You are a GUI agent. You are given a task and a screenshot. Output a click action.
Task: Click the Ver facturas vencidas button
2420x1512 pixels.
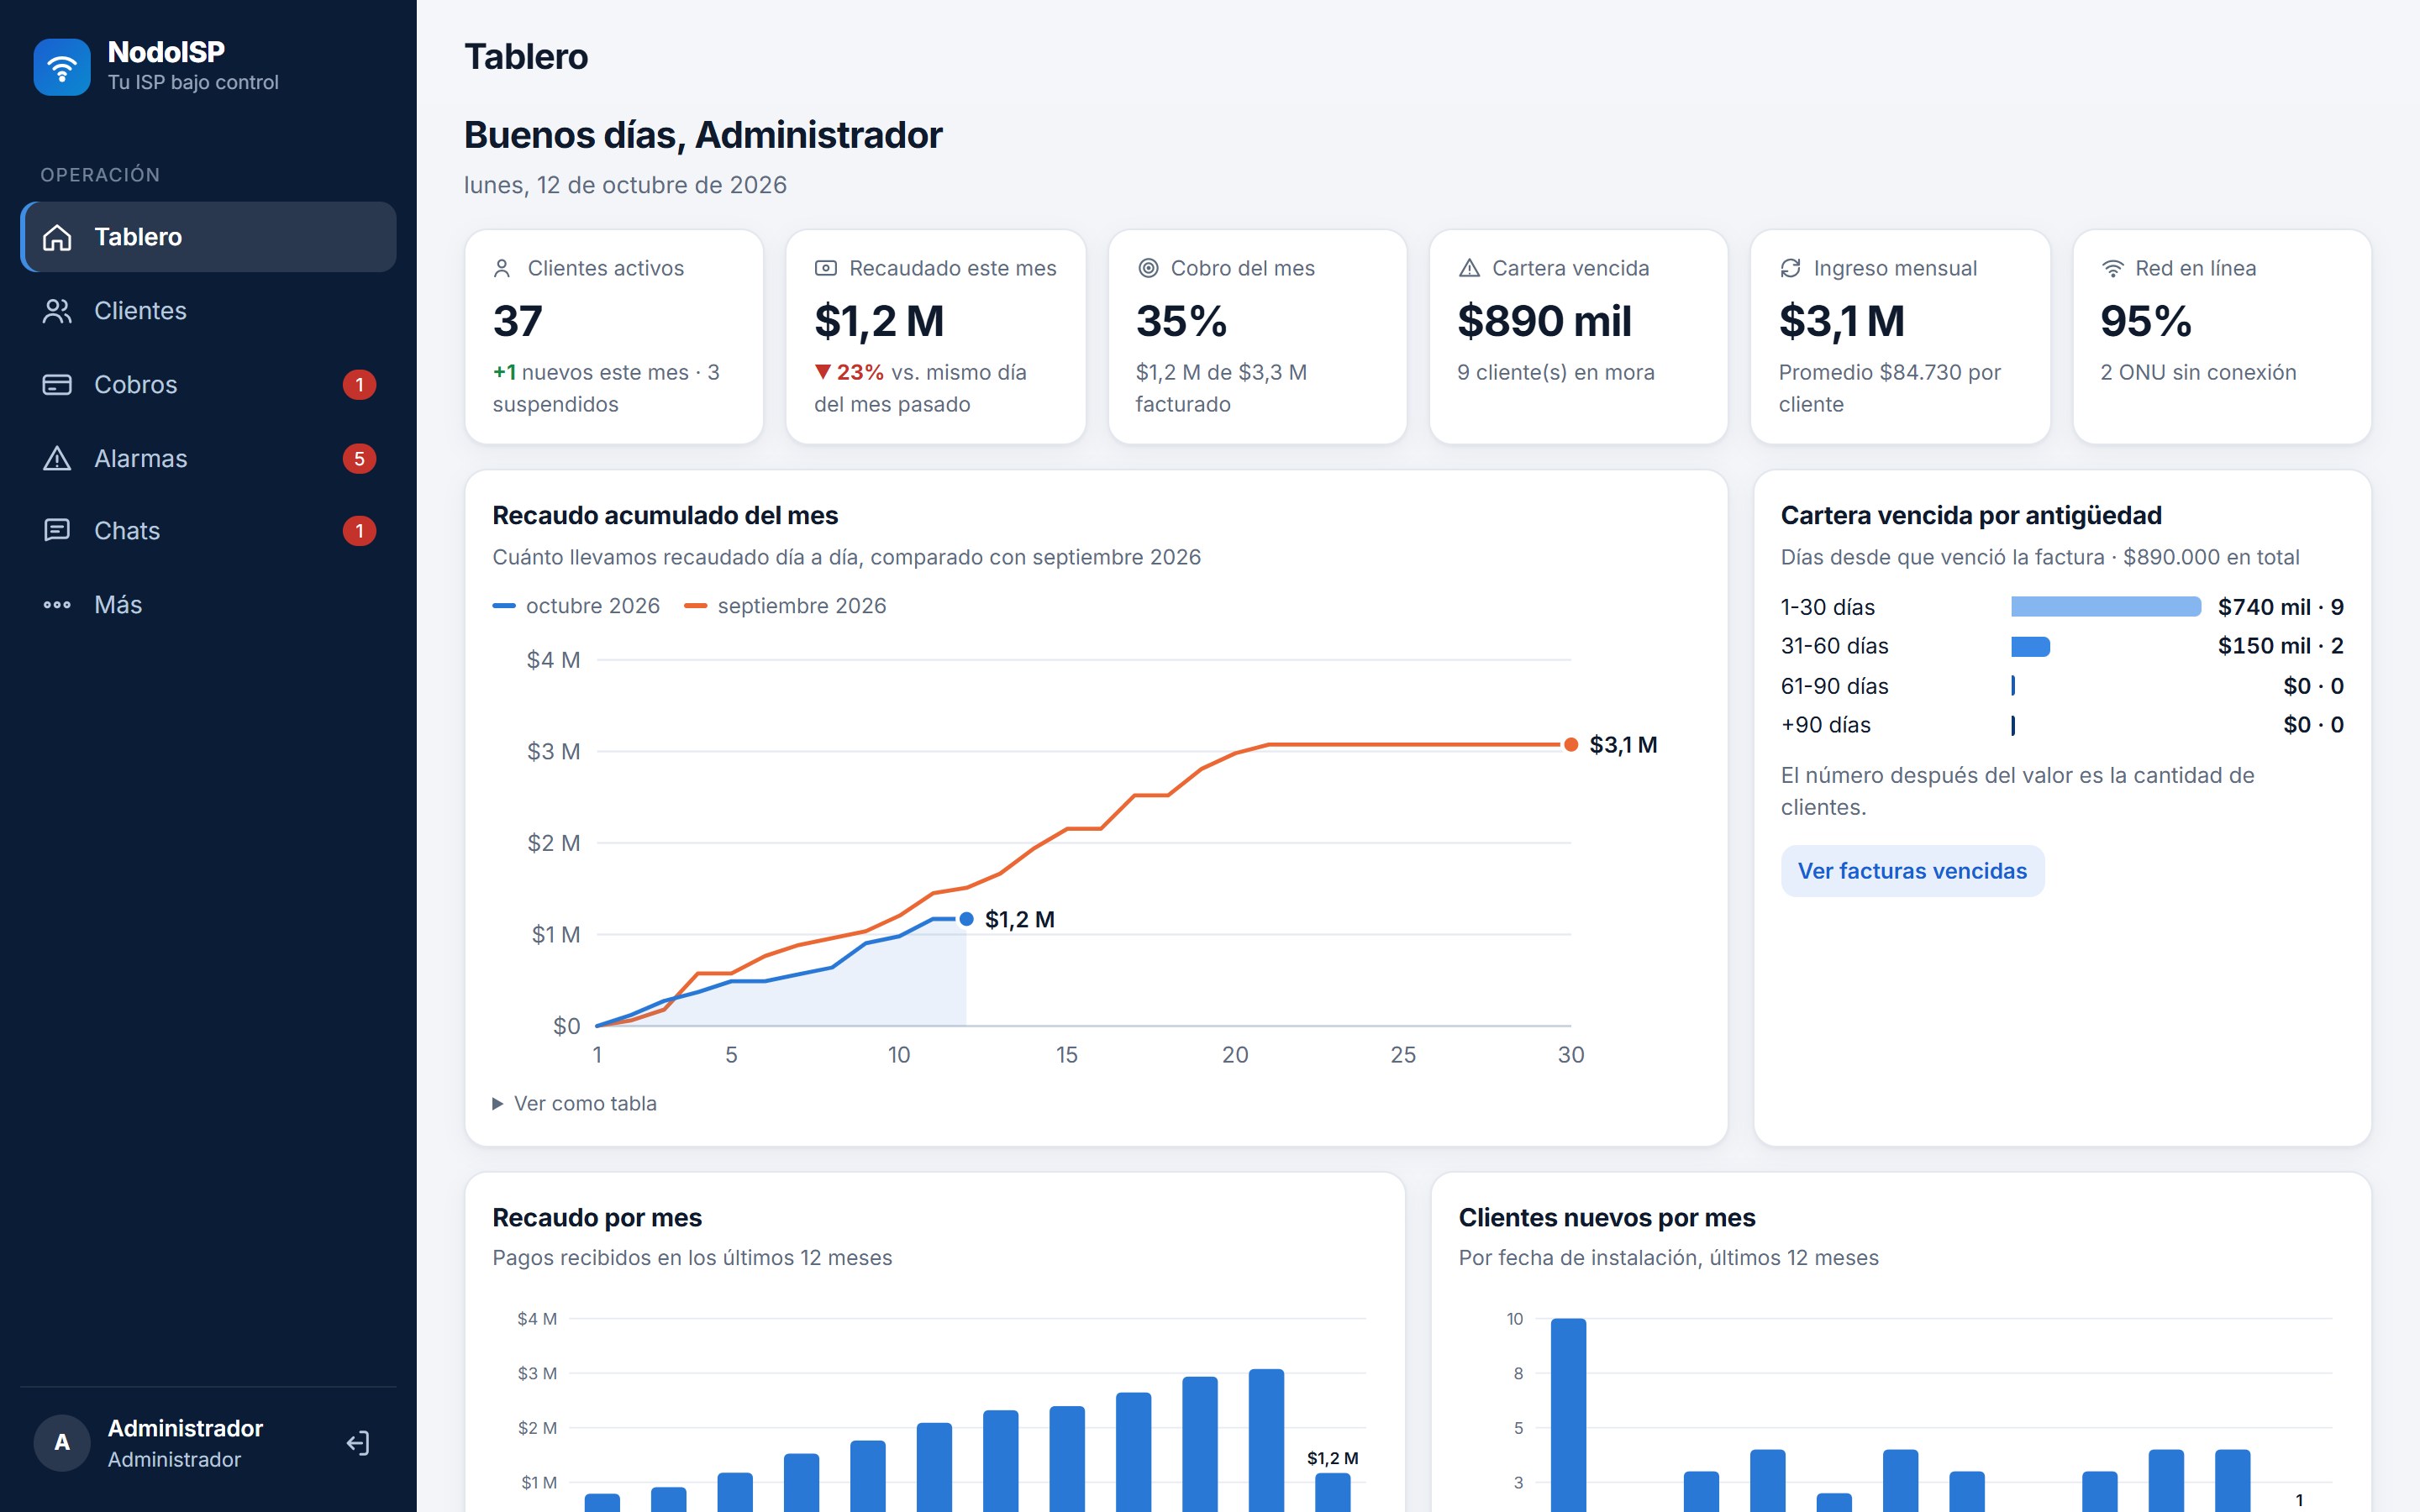click(1912, 872)
